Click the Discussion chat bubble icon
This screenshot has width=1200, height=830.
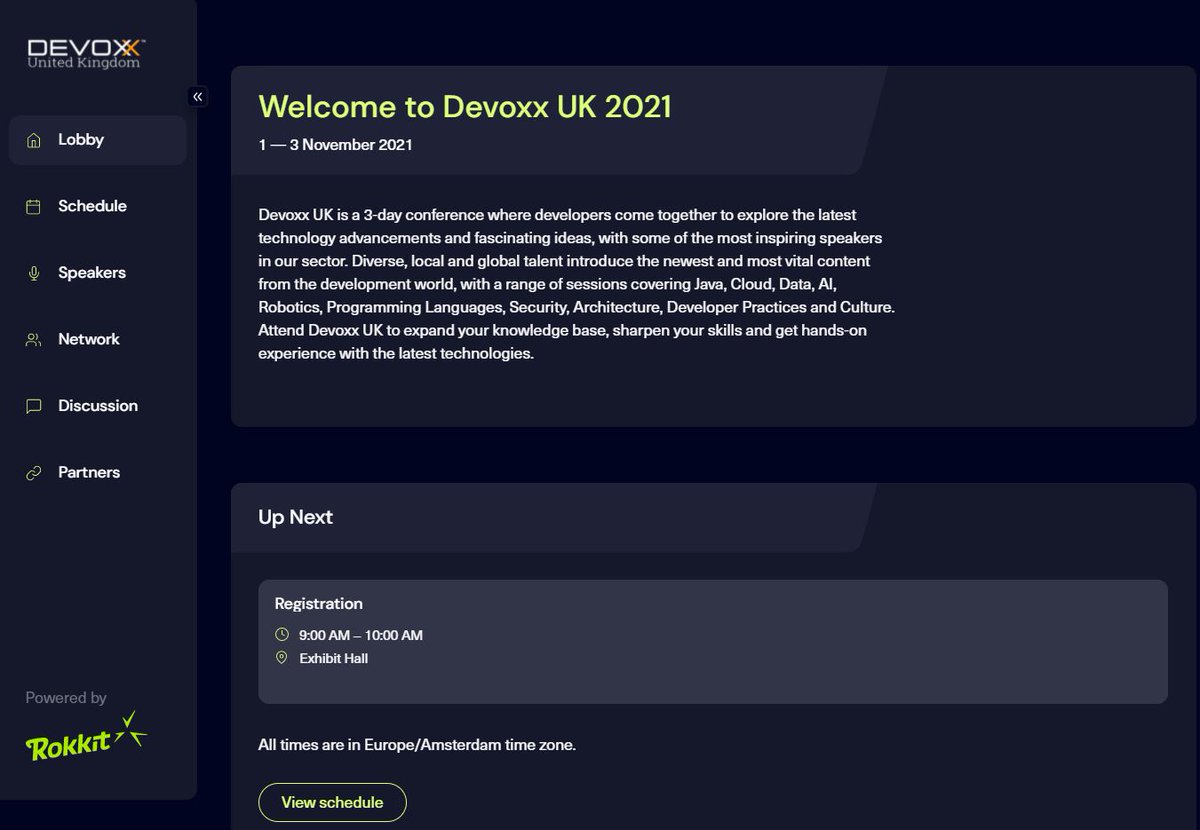click(x=34, y=406)
